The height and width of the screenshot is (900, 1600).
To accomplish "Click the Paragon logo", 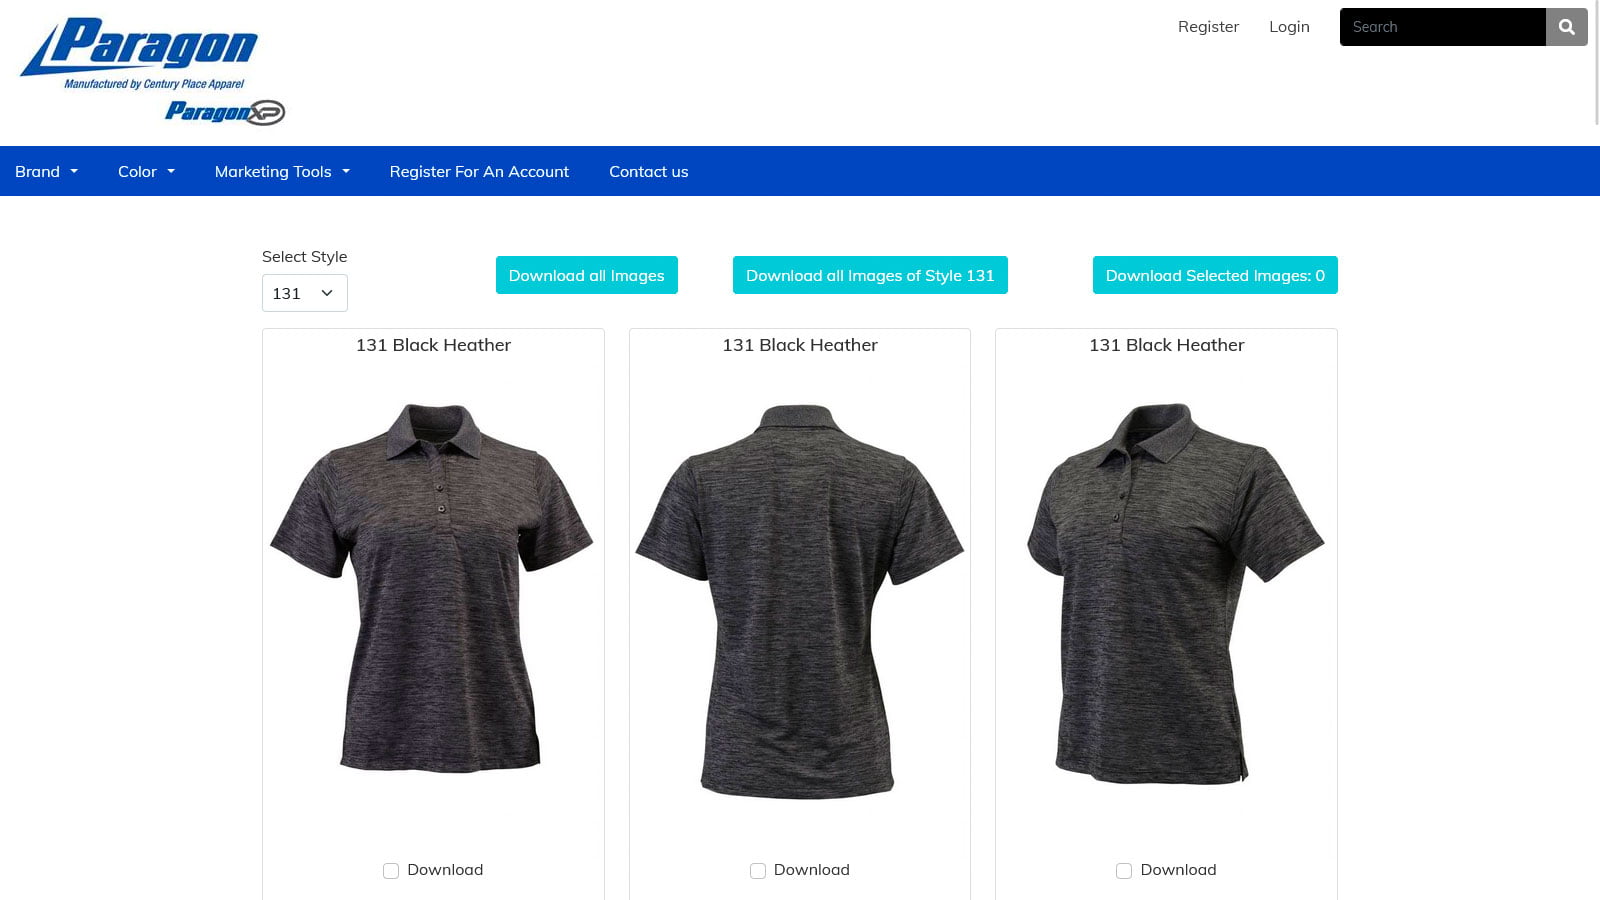I will point(139,54).
